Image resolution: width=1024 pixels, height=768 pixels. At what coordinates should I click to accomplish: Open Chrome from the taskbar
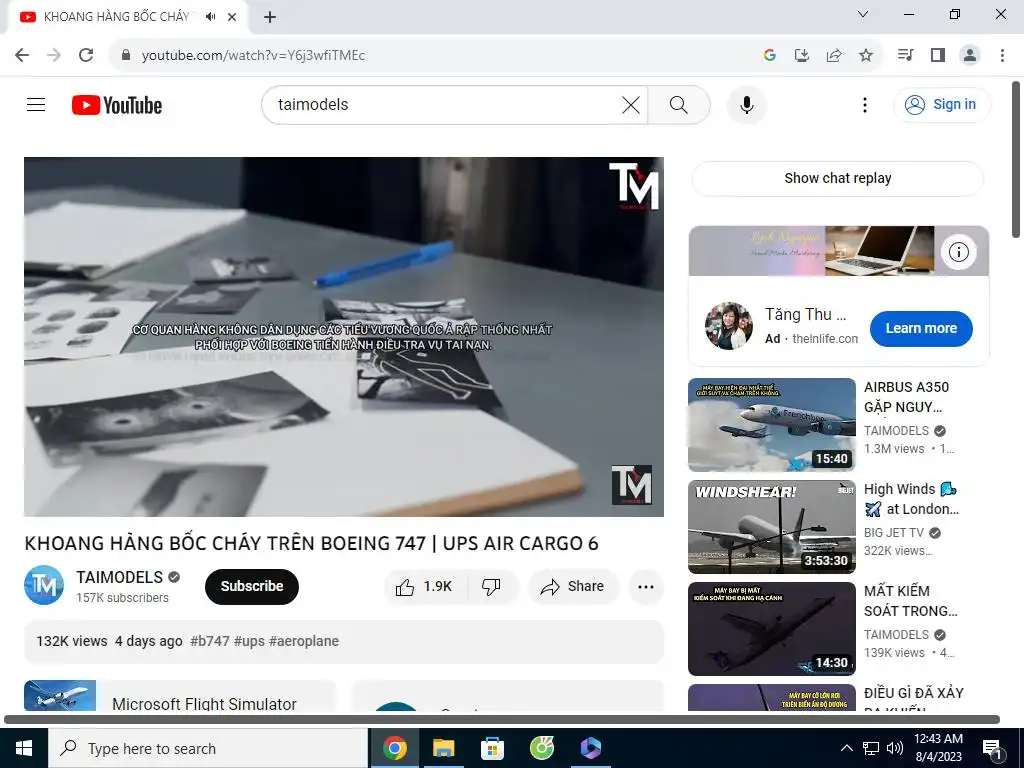(395, 748)
